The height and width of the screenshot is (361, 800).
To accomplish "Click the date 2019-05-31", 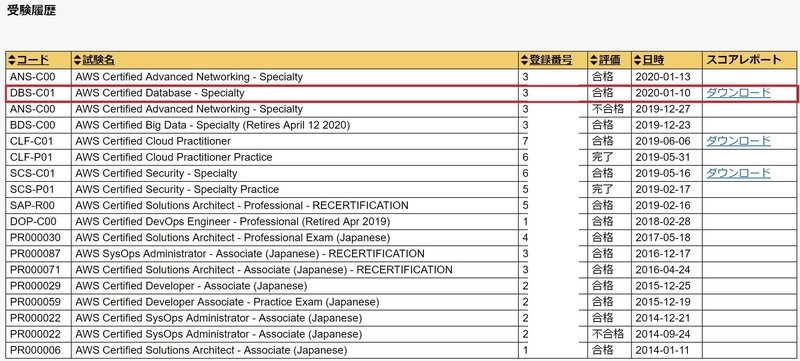I will (x=663, y=157).
